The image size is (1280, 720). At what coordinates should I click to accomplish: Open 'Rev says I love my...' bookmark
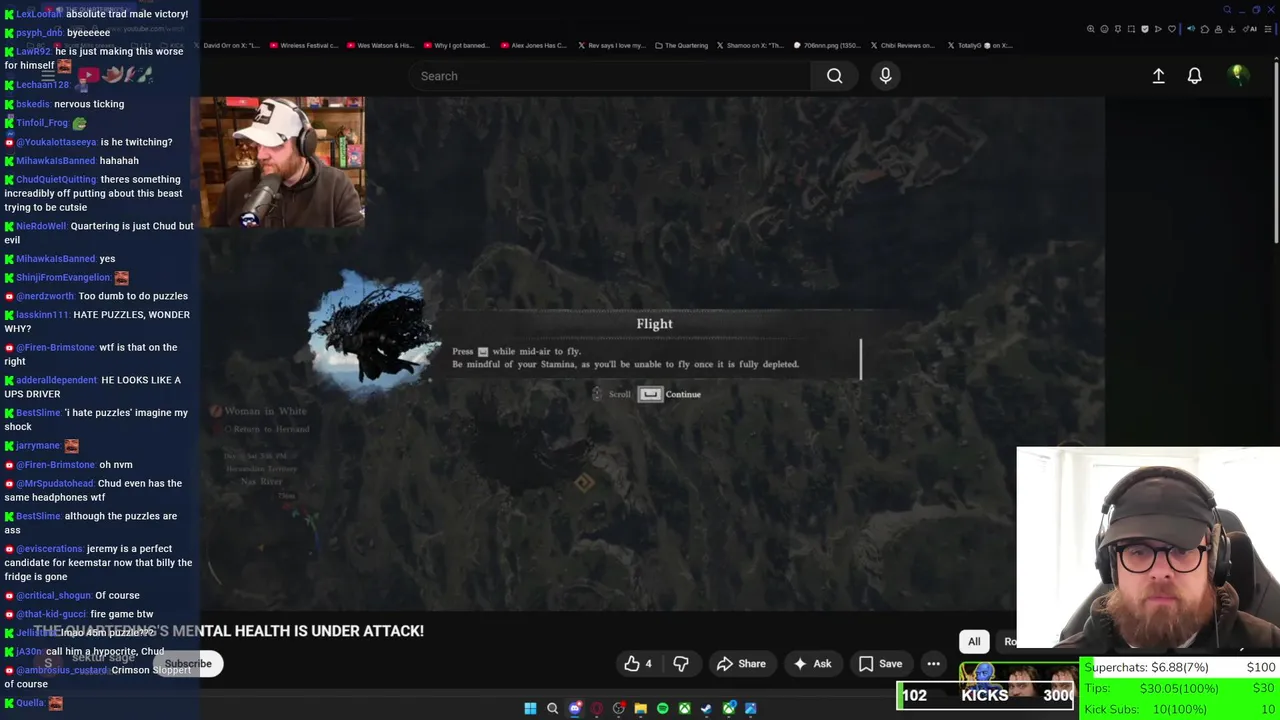610,45
